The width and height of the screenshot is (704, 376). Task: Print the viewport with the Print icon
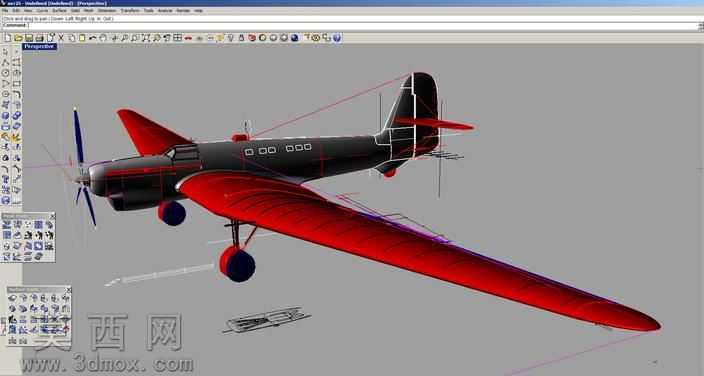coord(40,38)
